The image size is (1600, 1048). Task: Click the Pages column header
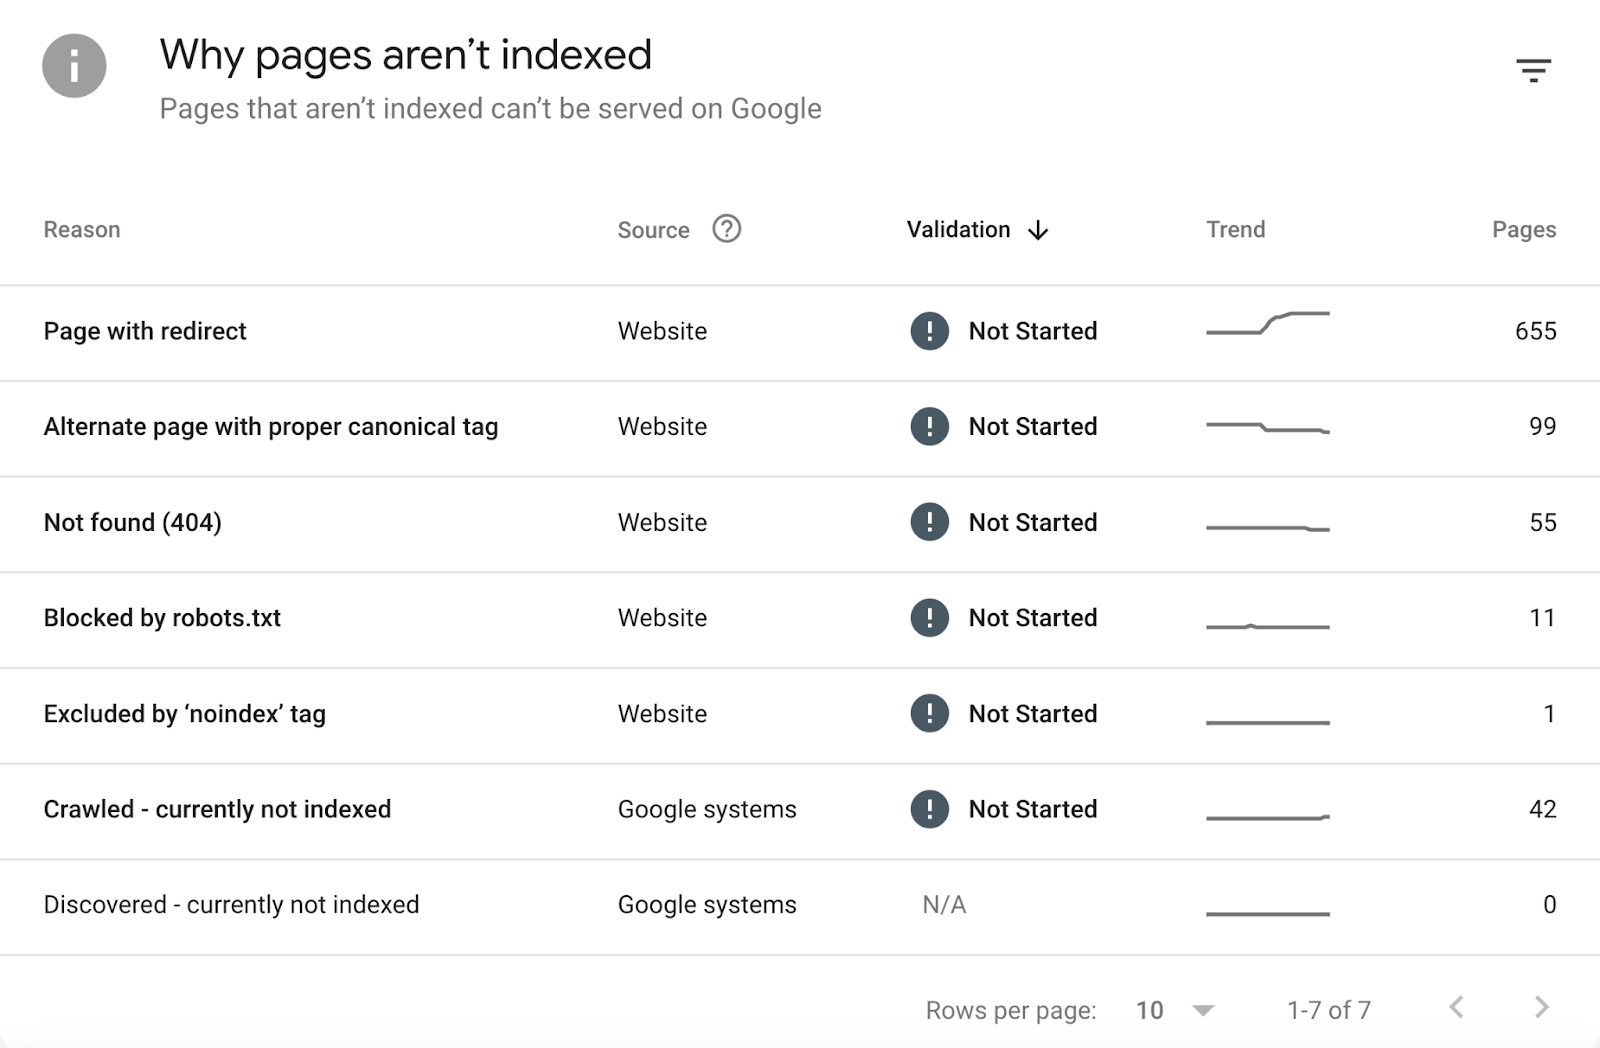(x=1523, y=230)
